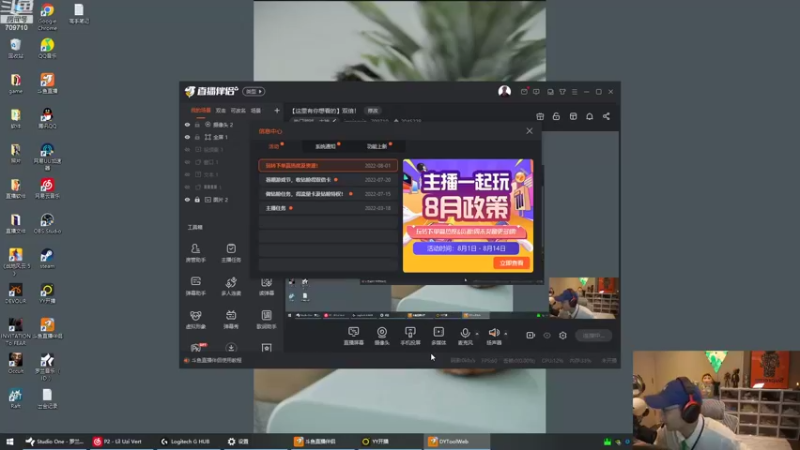Open the 歌词助手 tool
Image resolution: width=800 pixels, height=450 pixels.
(x=266, y=319)
